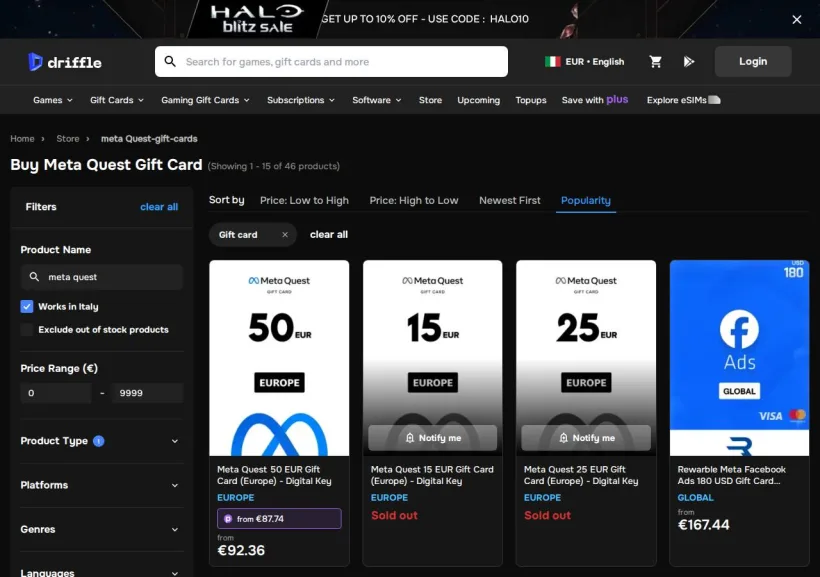Screen dimensions: 820x577
Task: Click the €92.36 price text
Action: coord(241,550)
